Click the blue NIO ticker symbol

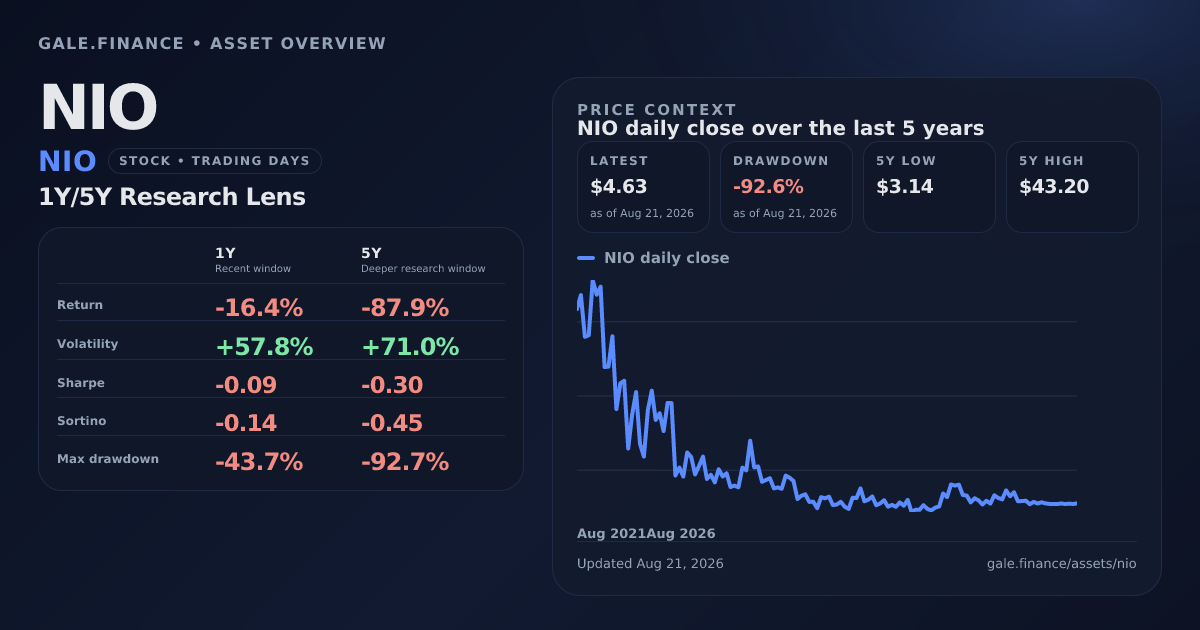pos(67,161)
